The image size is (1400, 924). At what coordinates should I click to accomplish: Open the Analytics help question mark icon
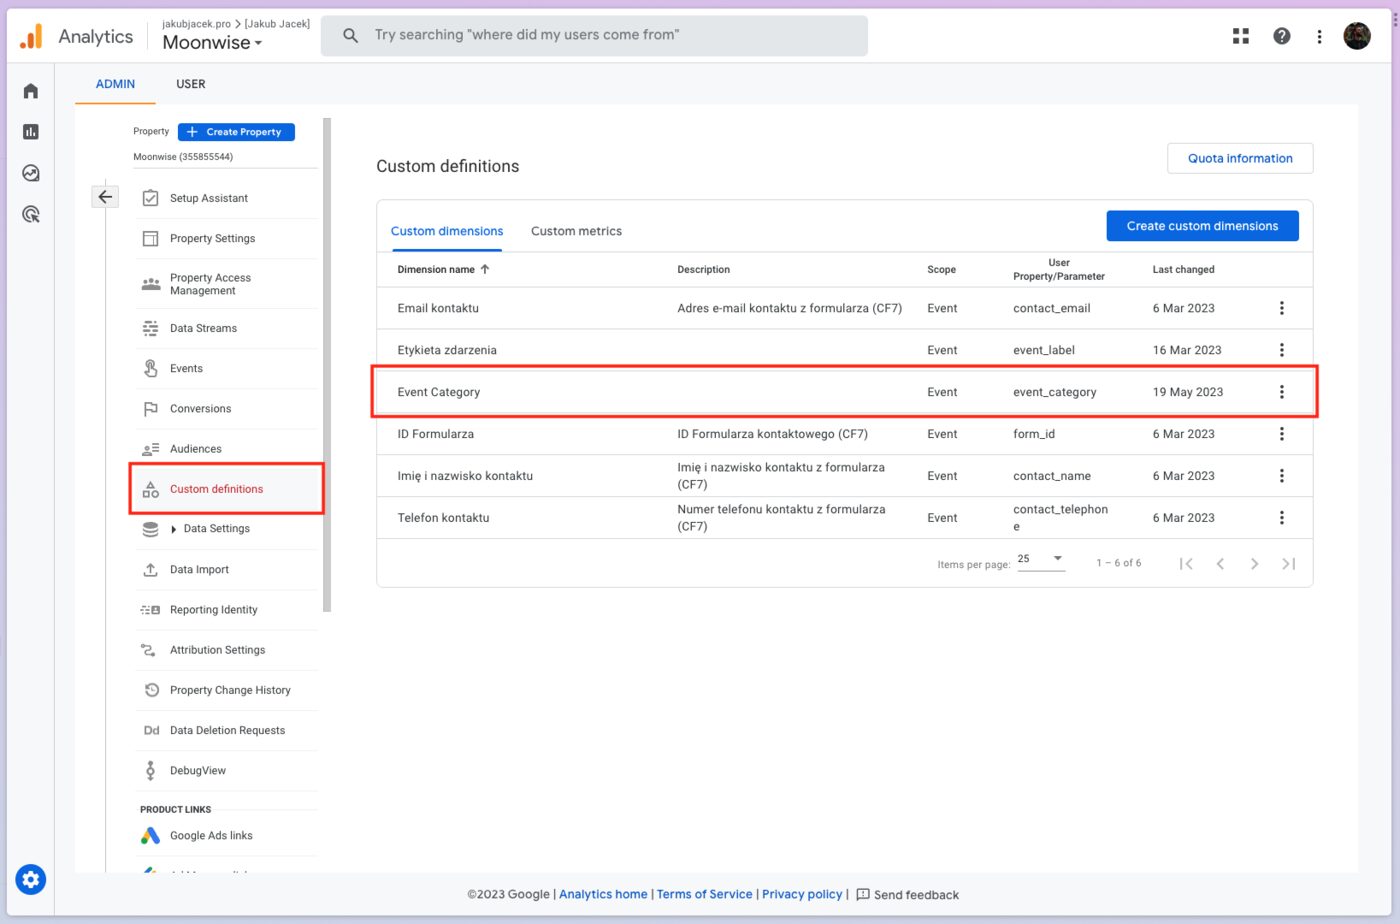tap(1281, 35)
